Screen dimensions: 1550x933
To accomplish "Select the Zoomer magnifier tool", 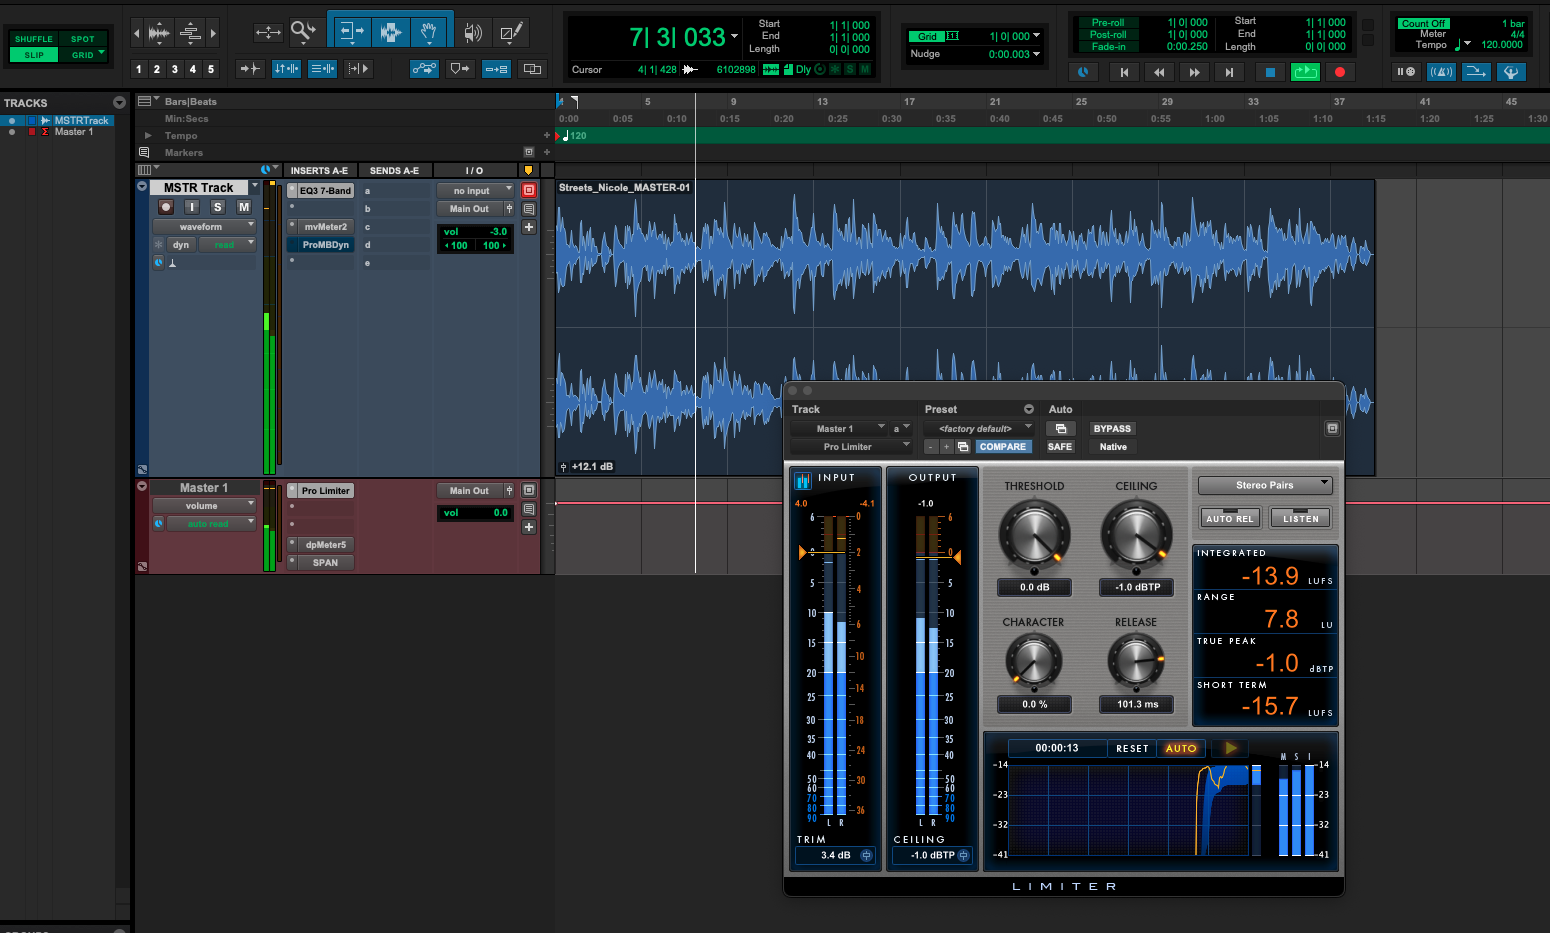I will (x=303, y=31).
